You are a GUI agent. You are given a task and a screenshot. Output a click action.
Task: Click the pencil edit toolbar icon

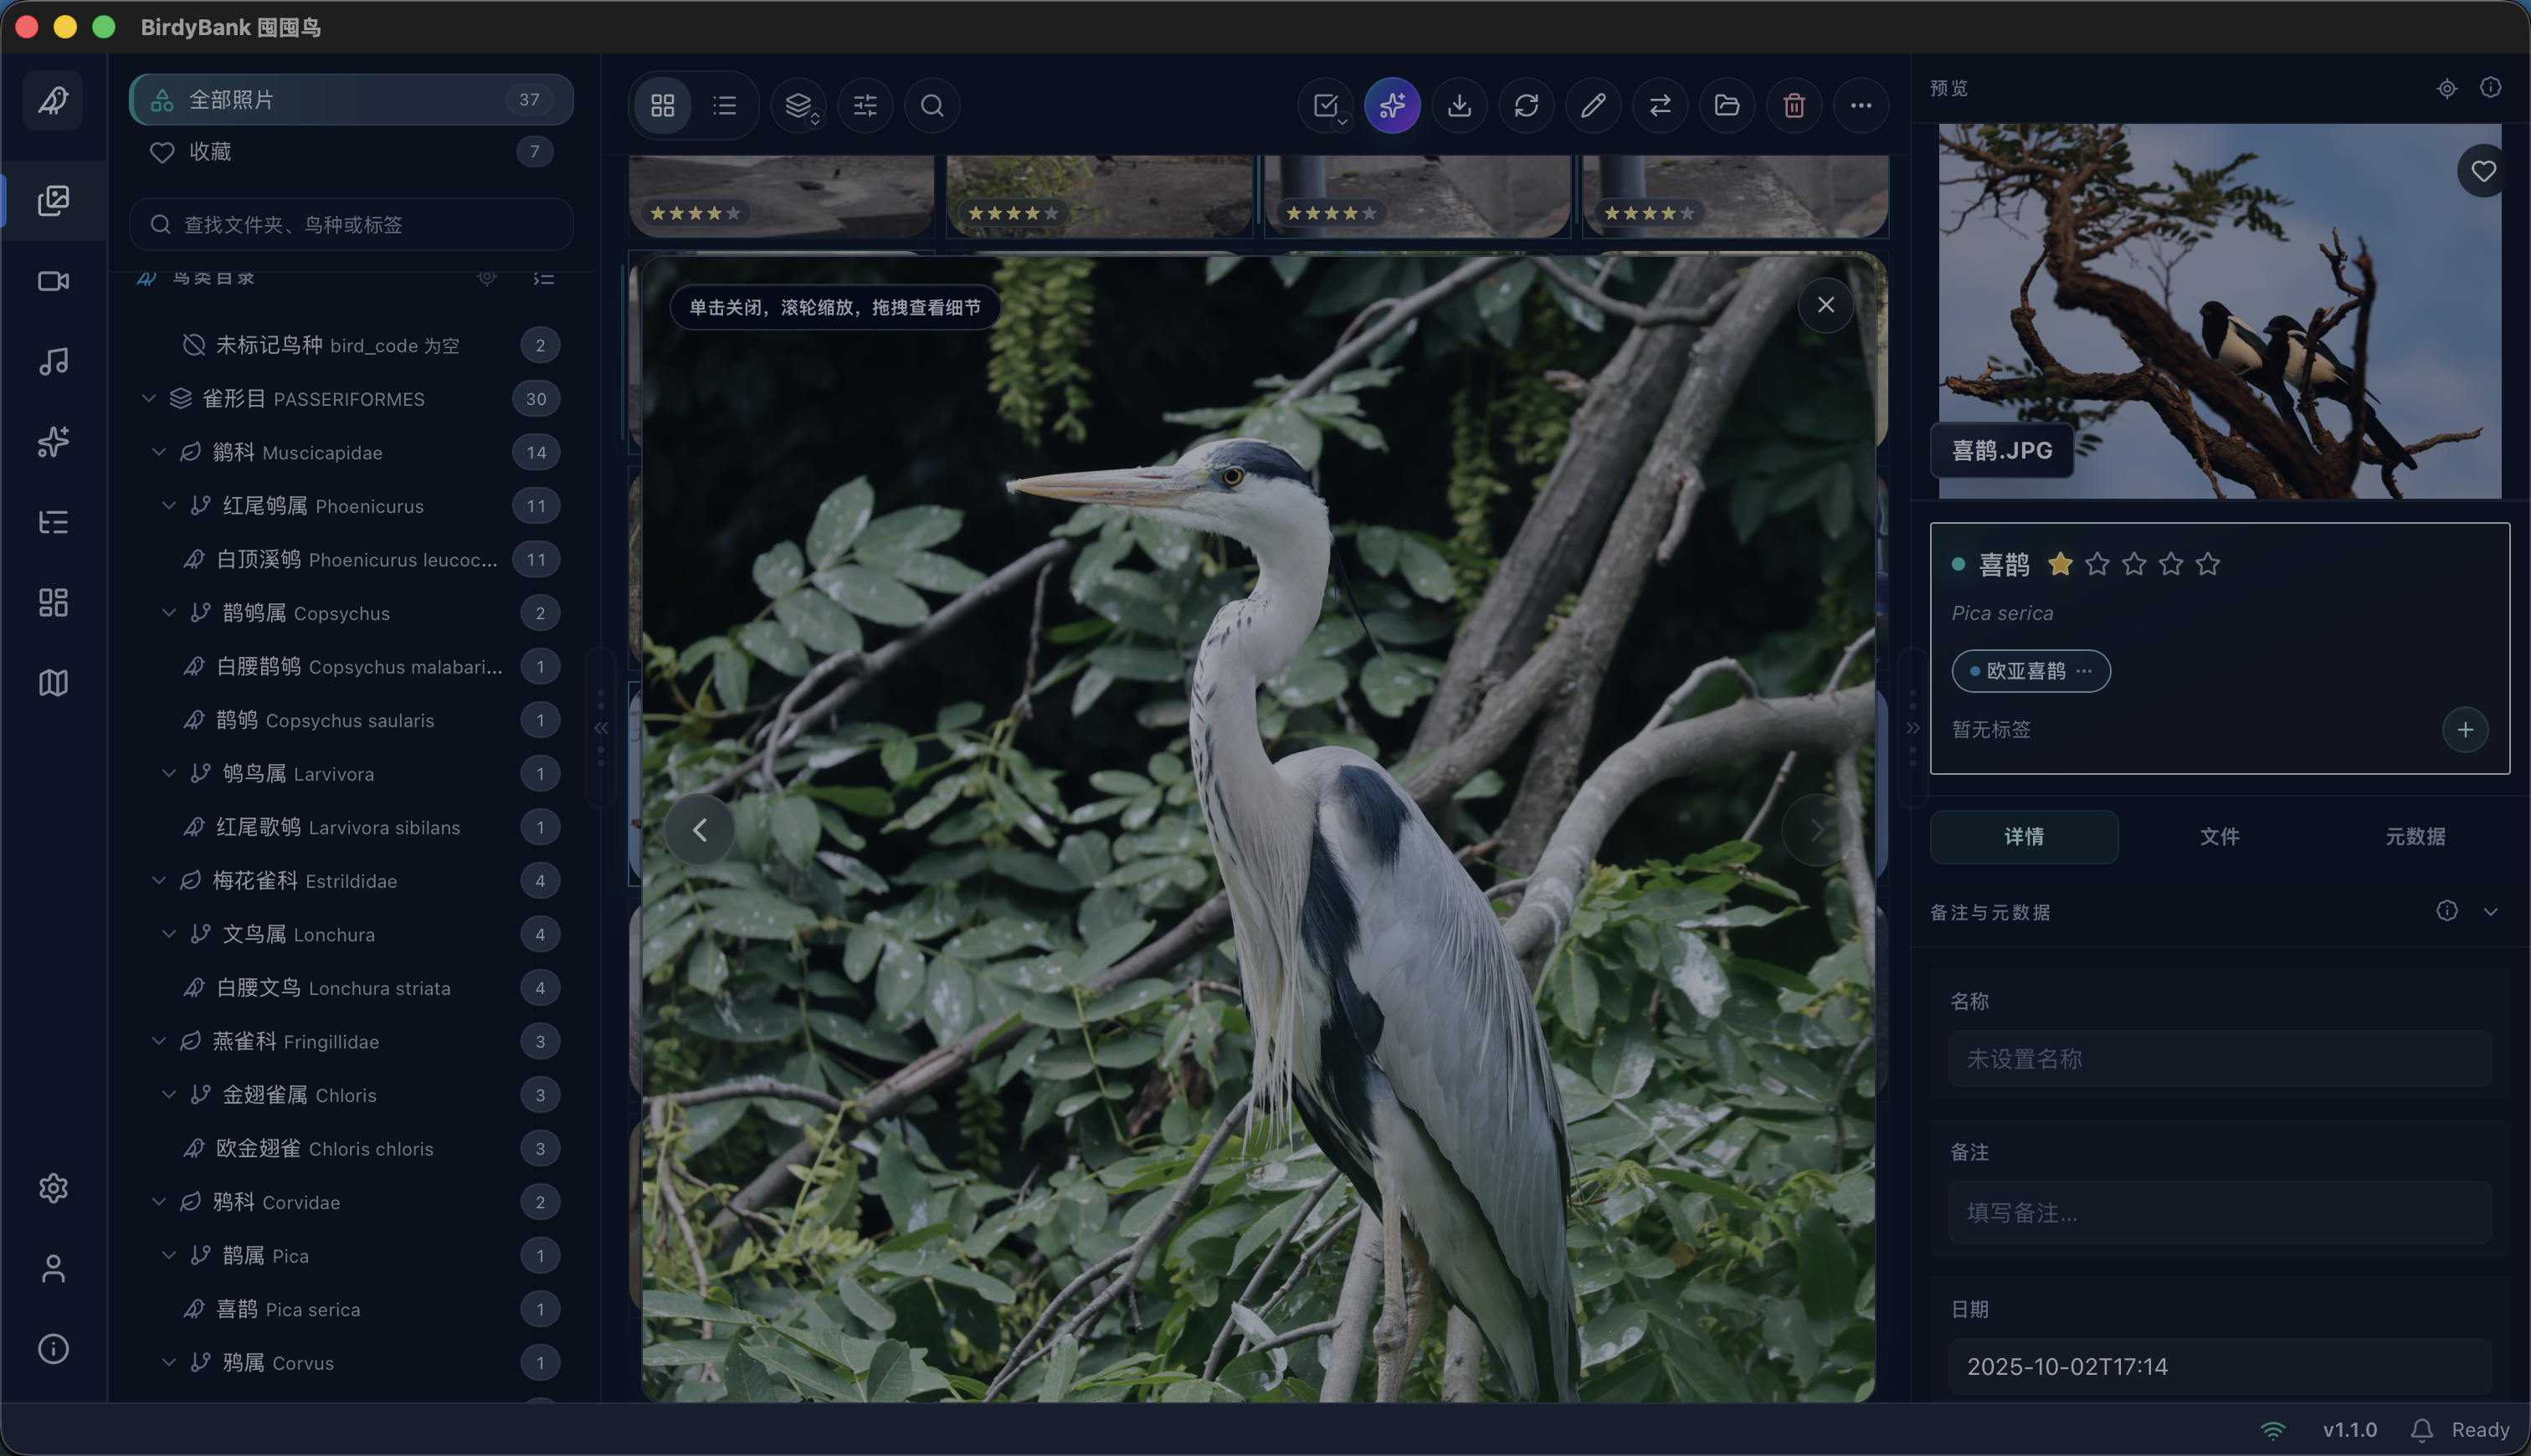1593,105
